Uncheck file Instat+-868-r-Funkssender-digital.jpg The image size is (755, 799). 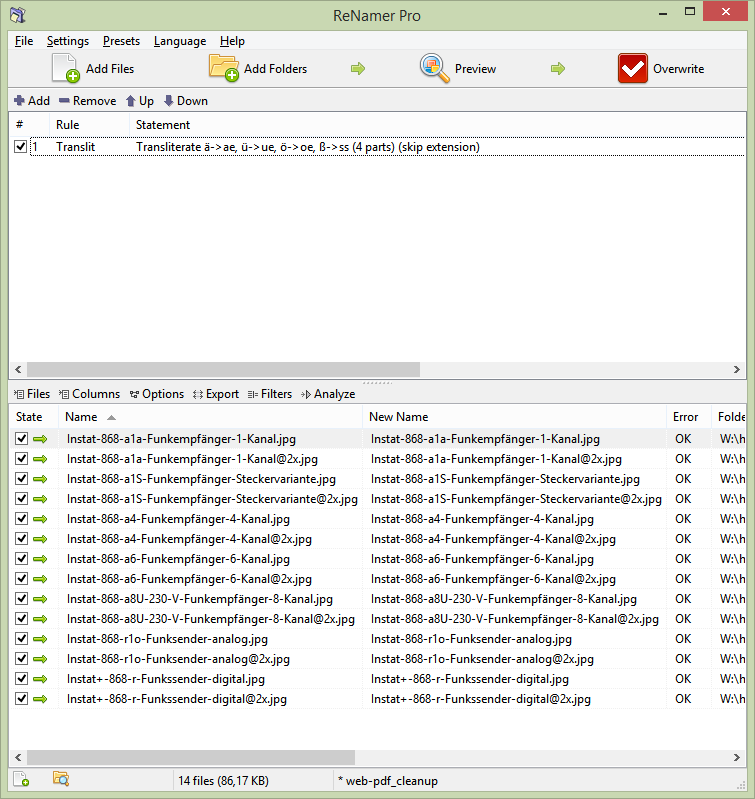coord(21,679)
